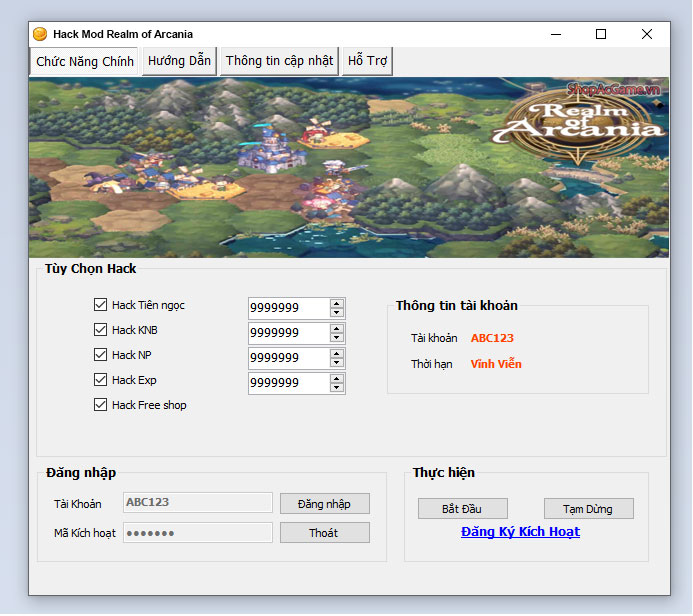Decrease the Hack Tiên ngọc value with down arrow
This screenshot has height=616, width=693.
point(337,313)
